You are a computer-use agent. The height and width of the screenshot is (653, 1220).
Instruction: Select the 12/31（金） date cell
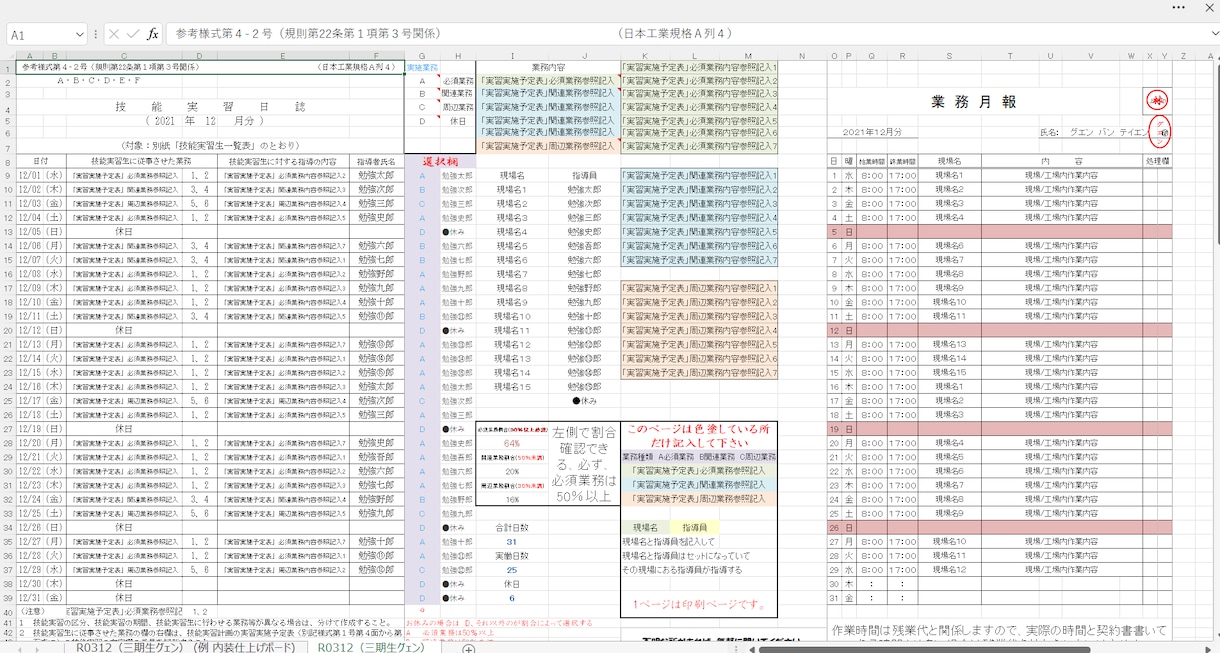pyautogui.click(x=41, y=596)
